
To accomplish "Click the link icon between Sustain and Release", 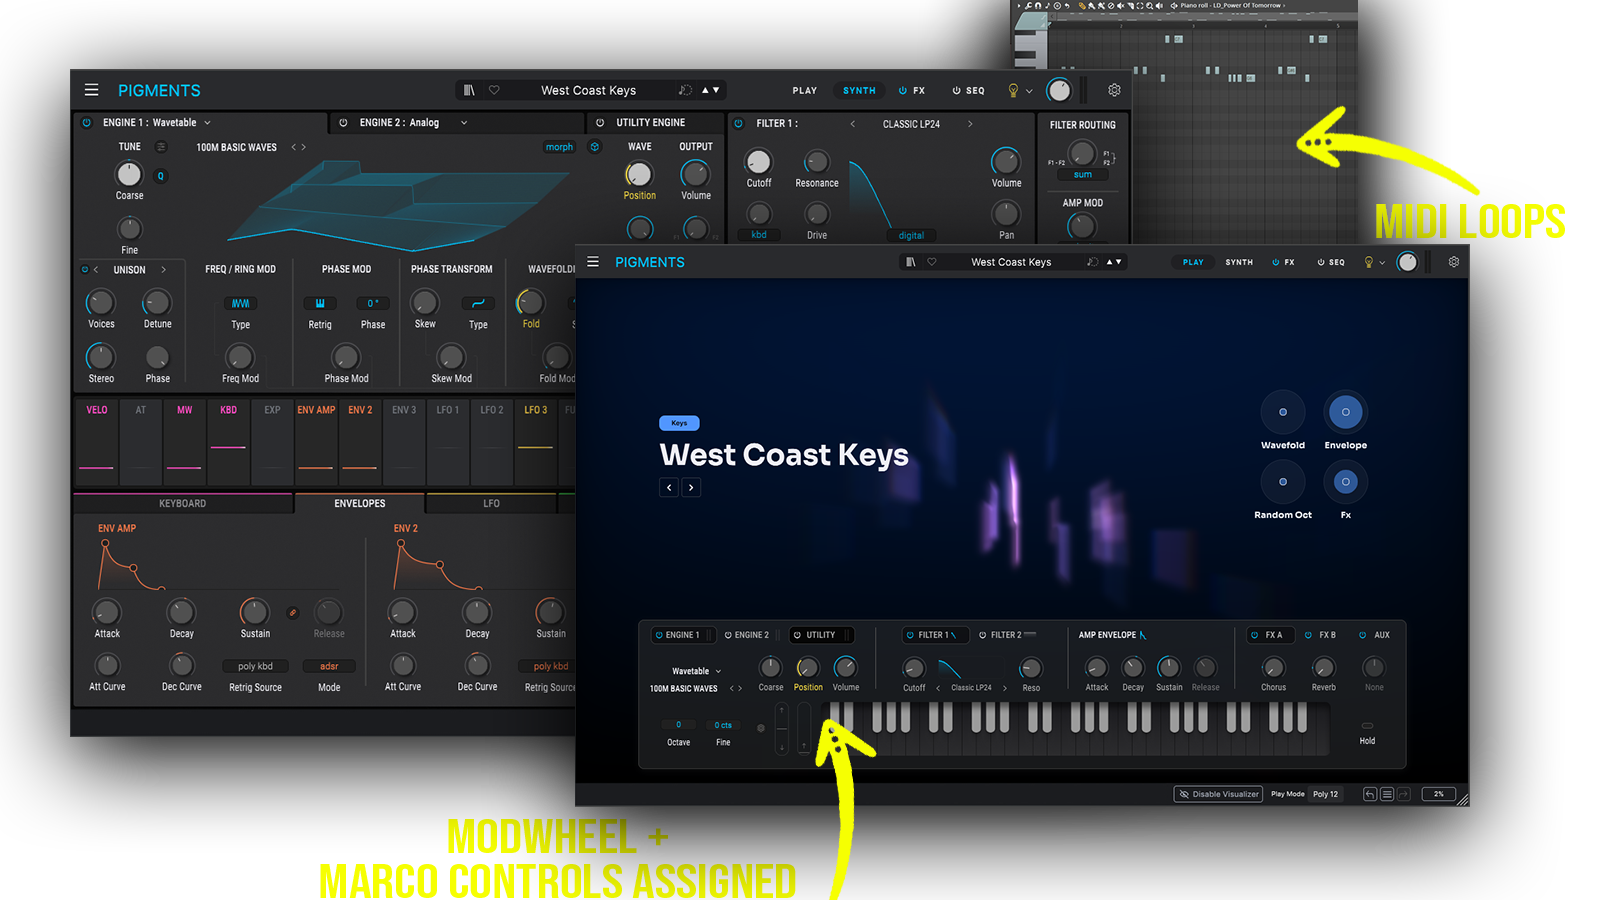I will point(293,612).
